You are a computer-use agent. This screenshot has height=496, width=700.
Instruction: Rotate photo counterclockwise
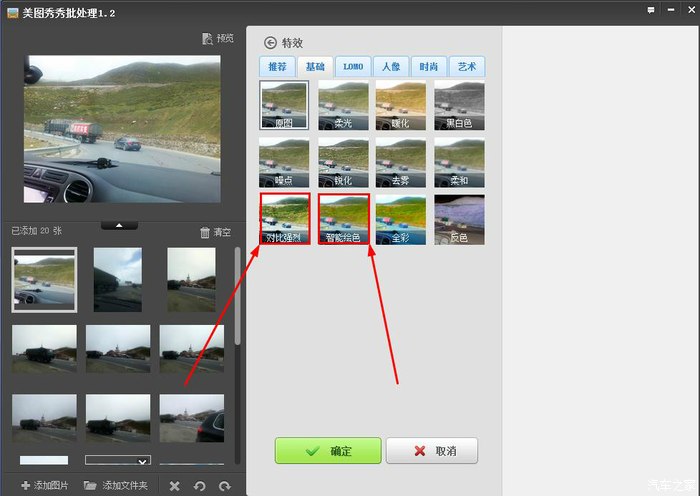[x=200, y=486]
